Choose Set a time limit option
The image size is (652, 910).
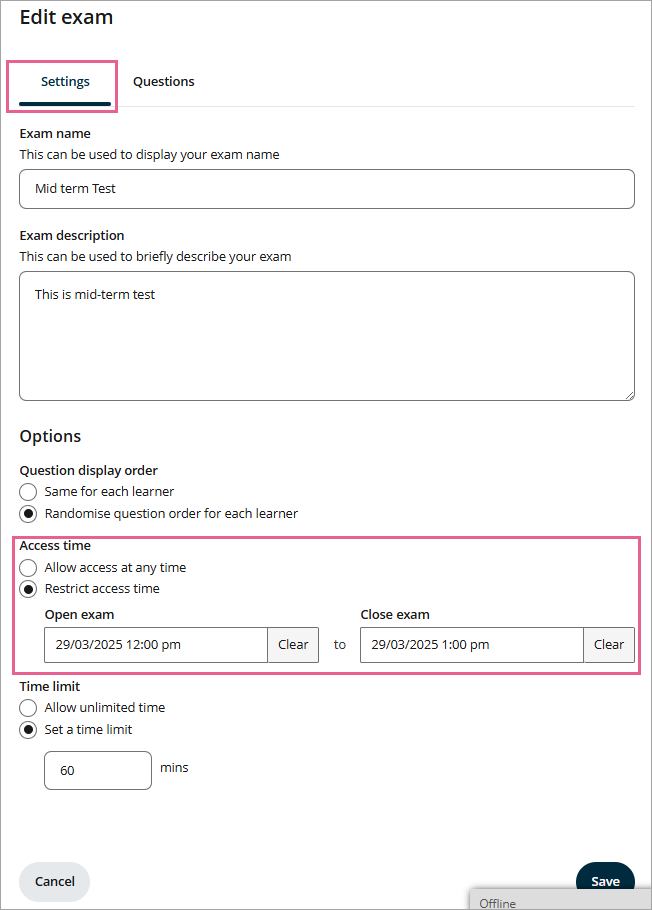pos(29,730)
